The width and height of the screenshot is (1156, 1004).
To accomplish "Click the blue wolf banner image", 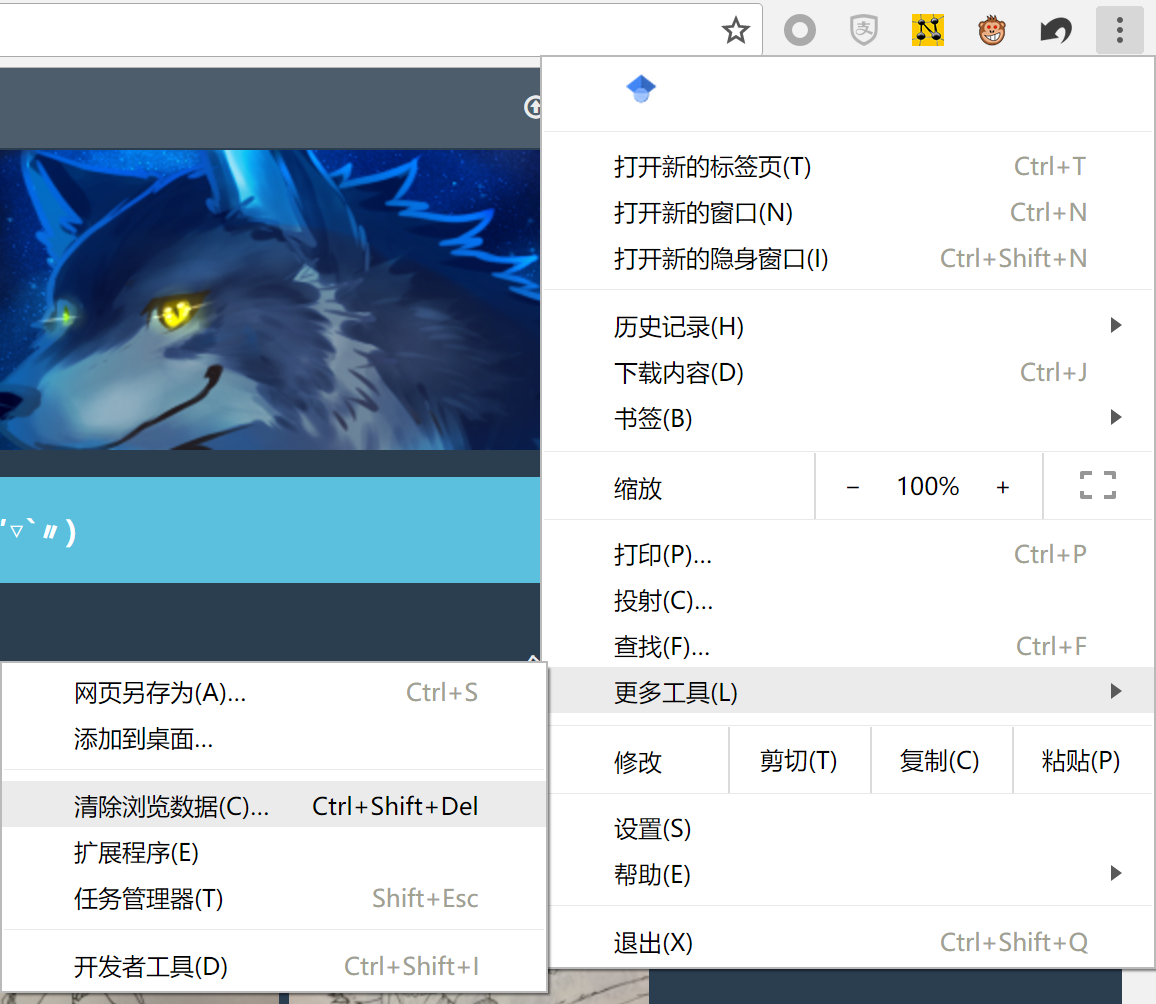I will click(270, 300).
